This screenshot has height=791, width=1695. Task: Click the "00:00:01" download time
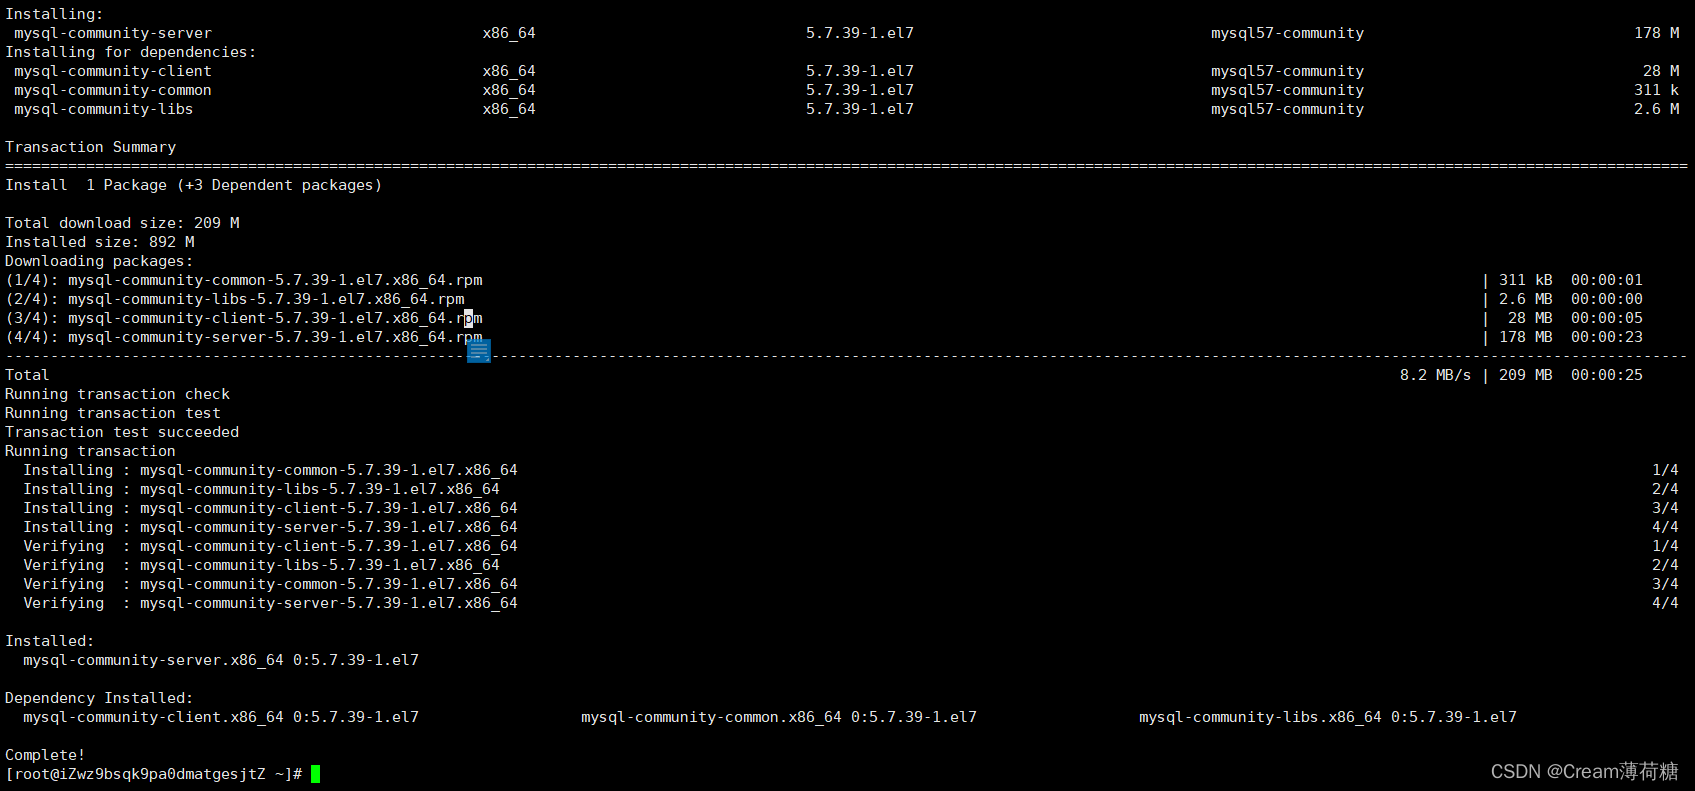click(x=1607, y=280)
